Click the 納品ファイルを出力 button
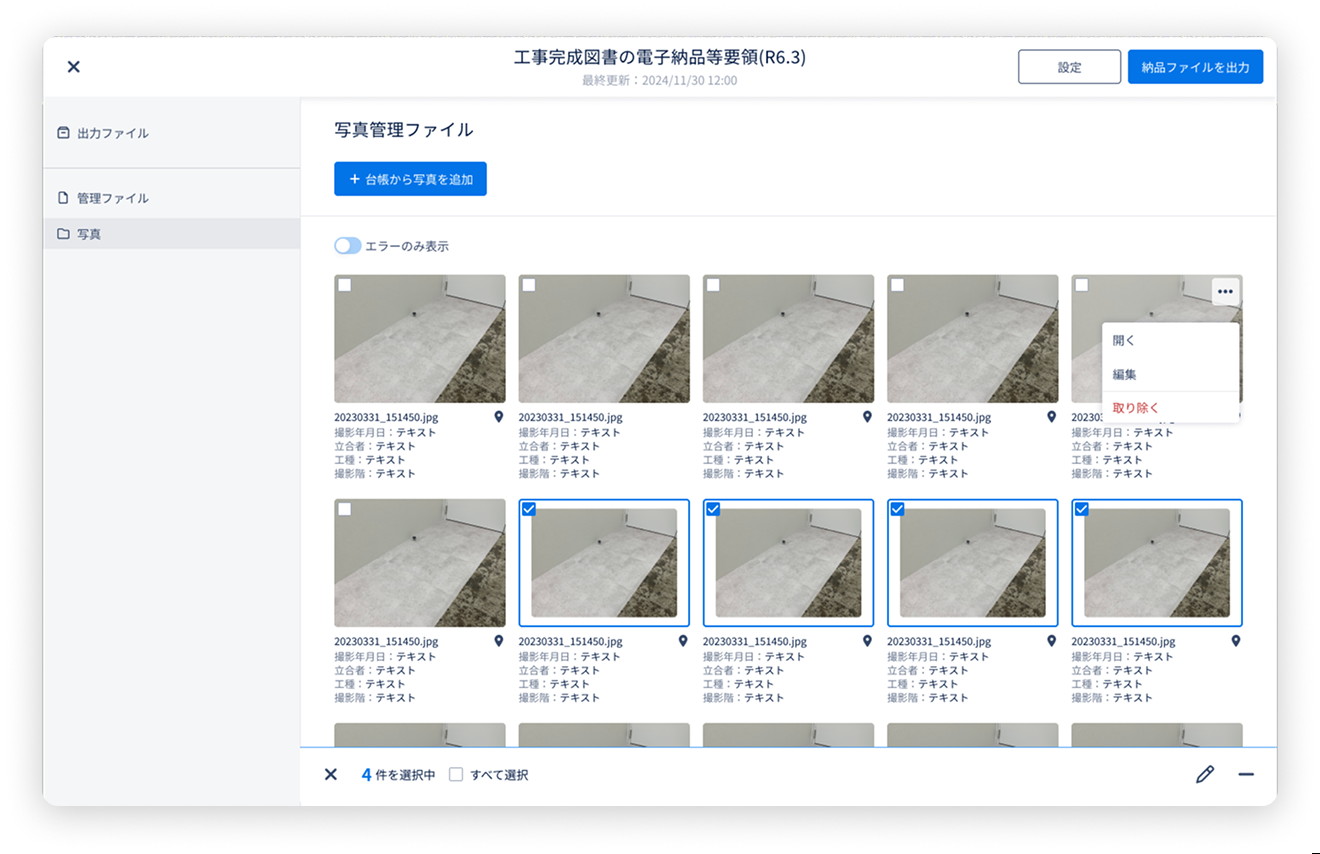Image resolution: width=1320 pixels, height=854 pixels. 1195,67
